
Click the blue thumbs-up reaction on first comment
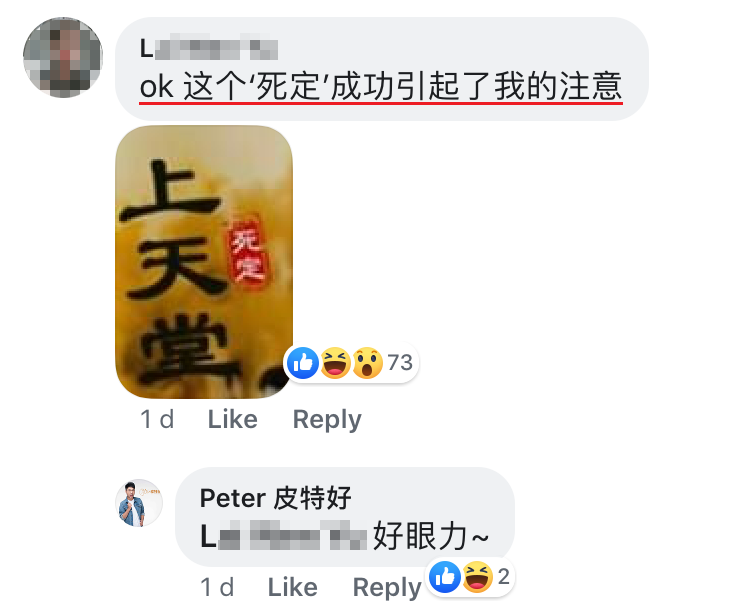point(303,363)
